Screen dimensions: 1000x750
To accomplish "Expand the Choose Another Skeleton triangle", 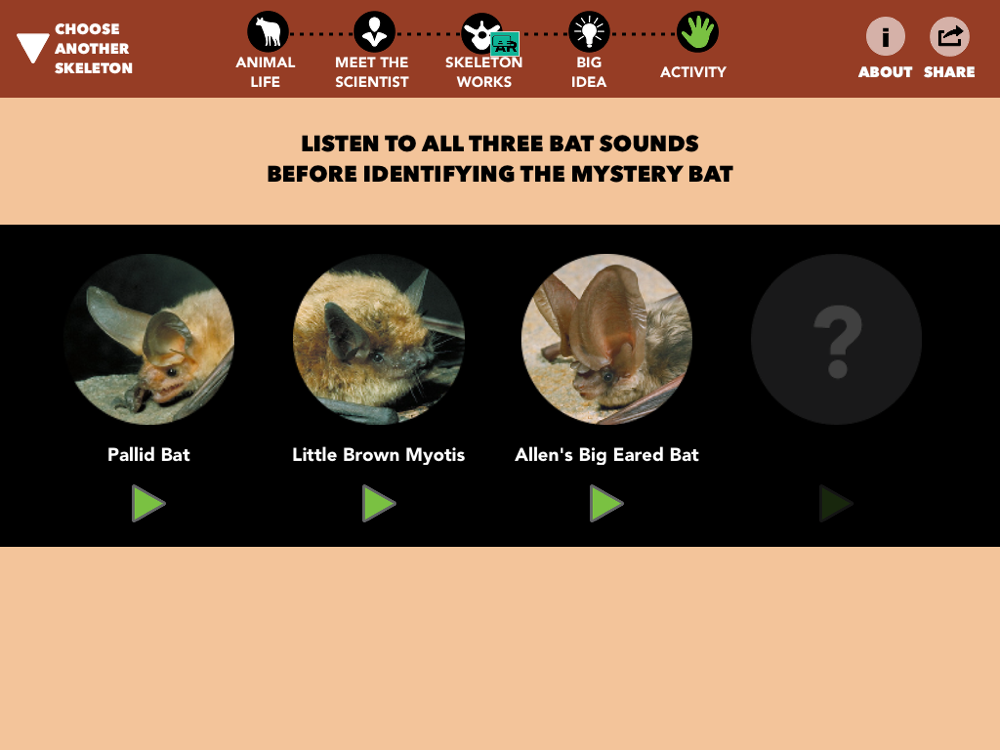I will click(33, 48).
